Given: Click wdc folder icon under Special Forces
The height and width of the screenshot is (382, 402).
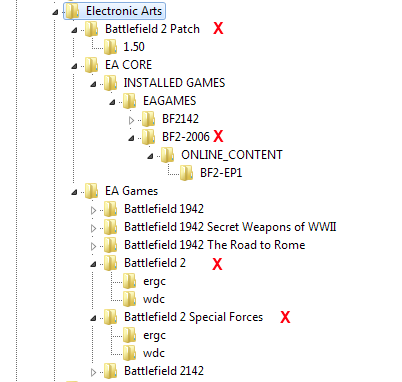Looking at the screenshot, I should tap(130, 353).
